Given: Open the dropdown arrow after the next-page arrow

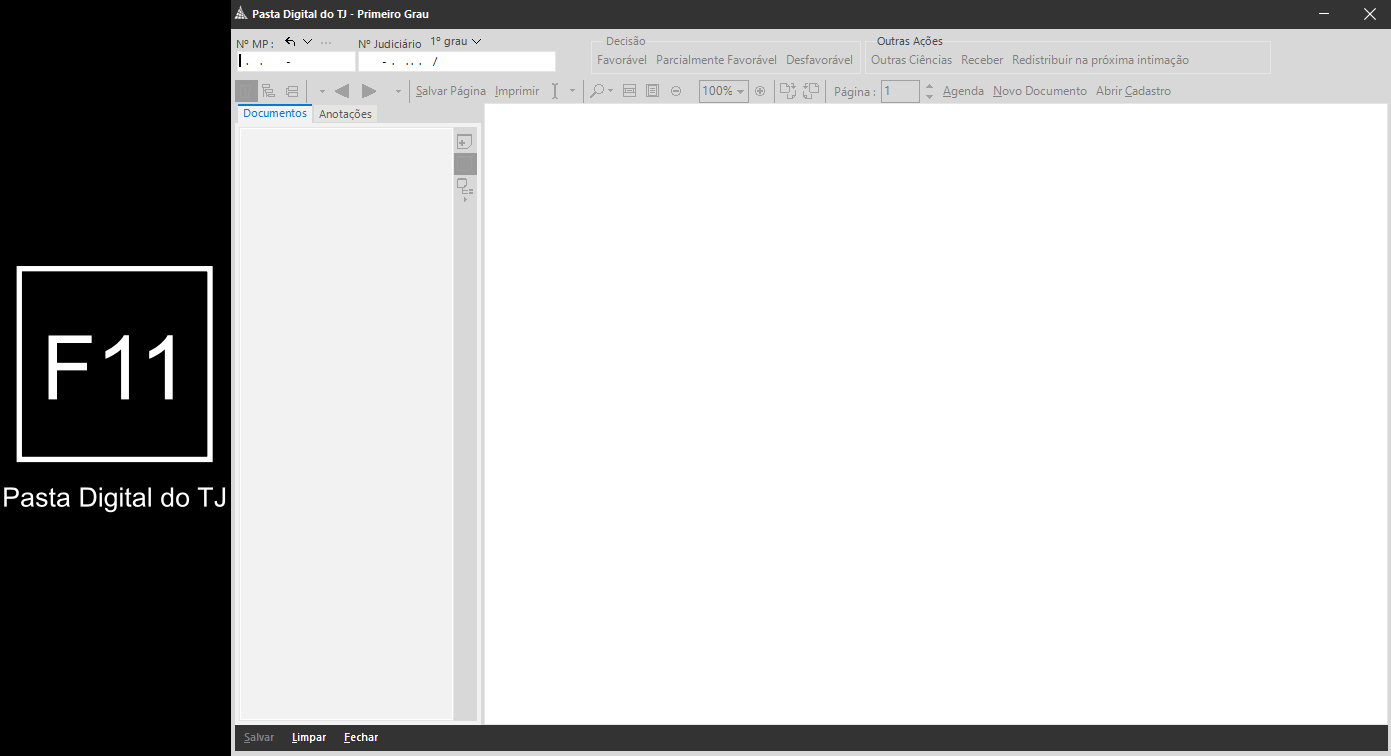Looking at the screenshot, I should coord(398,91).
